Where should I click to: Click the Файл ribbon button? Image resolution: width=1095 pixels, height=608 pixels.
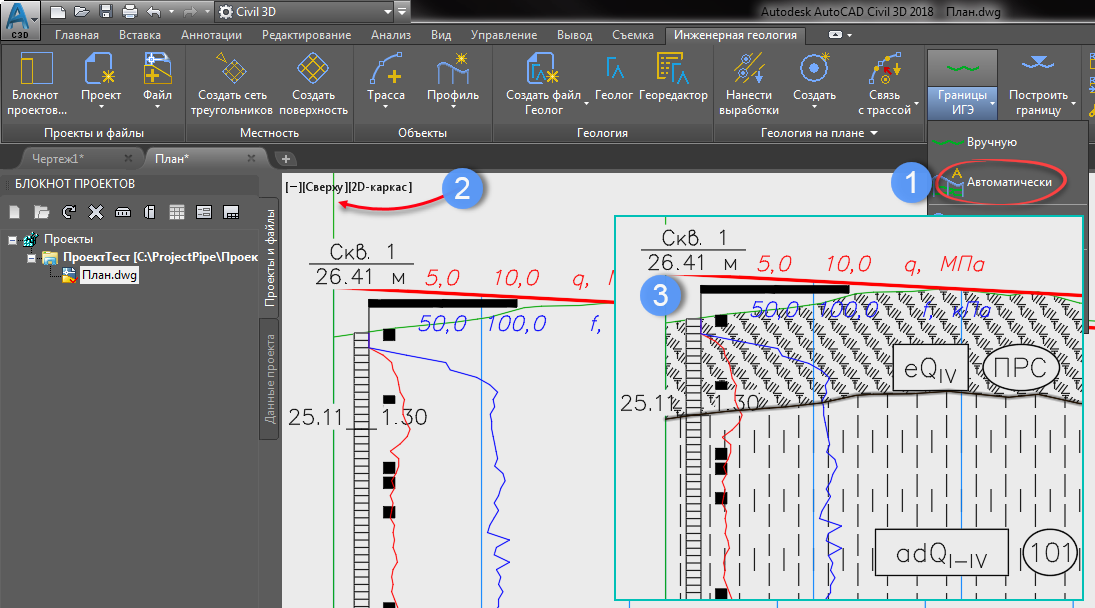click(x=157, y=82)
